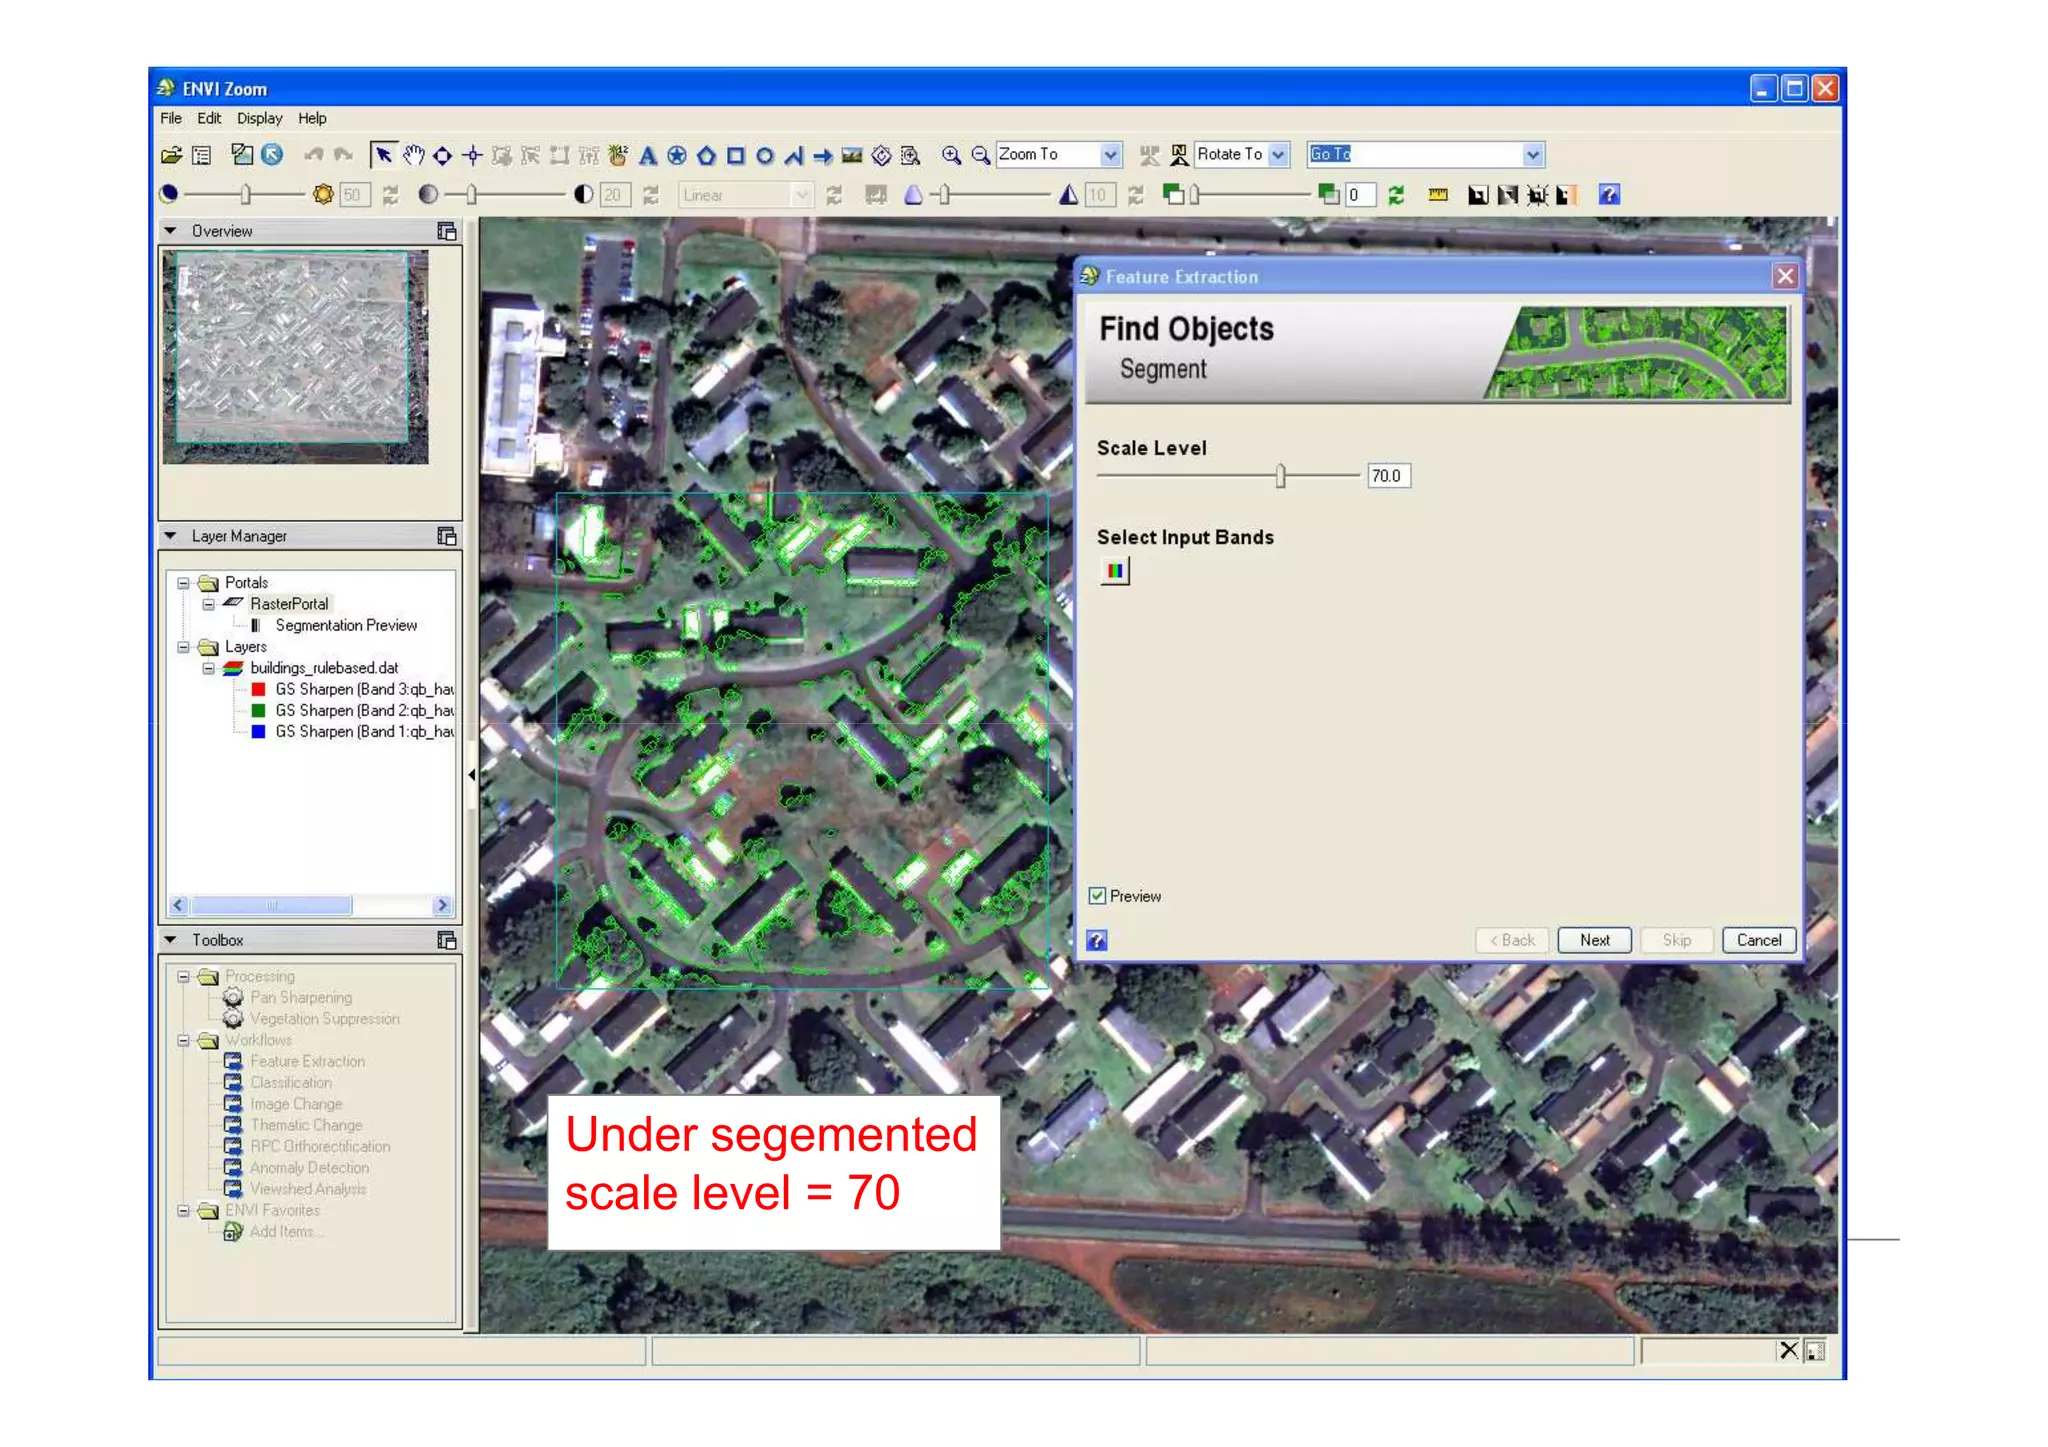Select the Arrow annotation tool

click(823, 155)
